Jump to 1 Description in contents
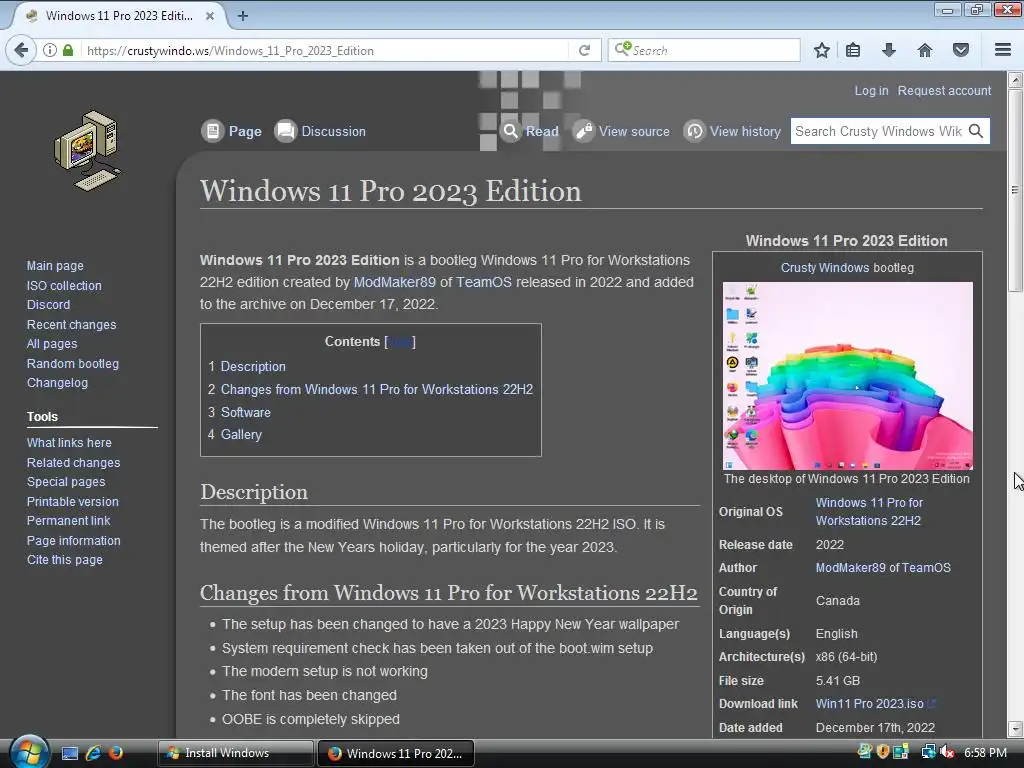This screenshot has width=1024, height=768. (x=247, y=366)
